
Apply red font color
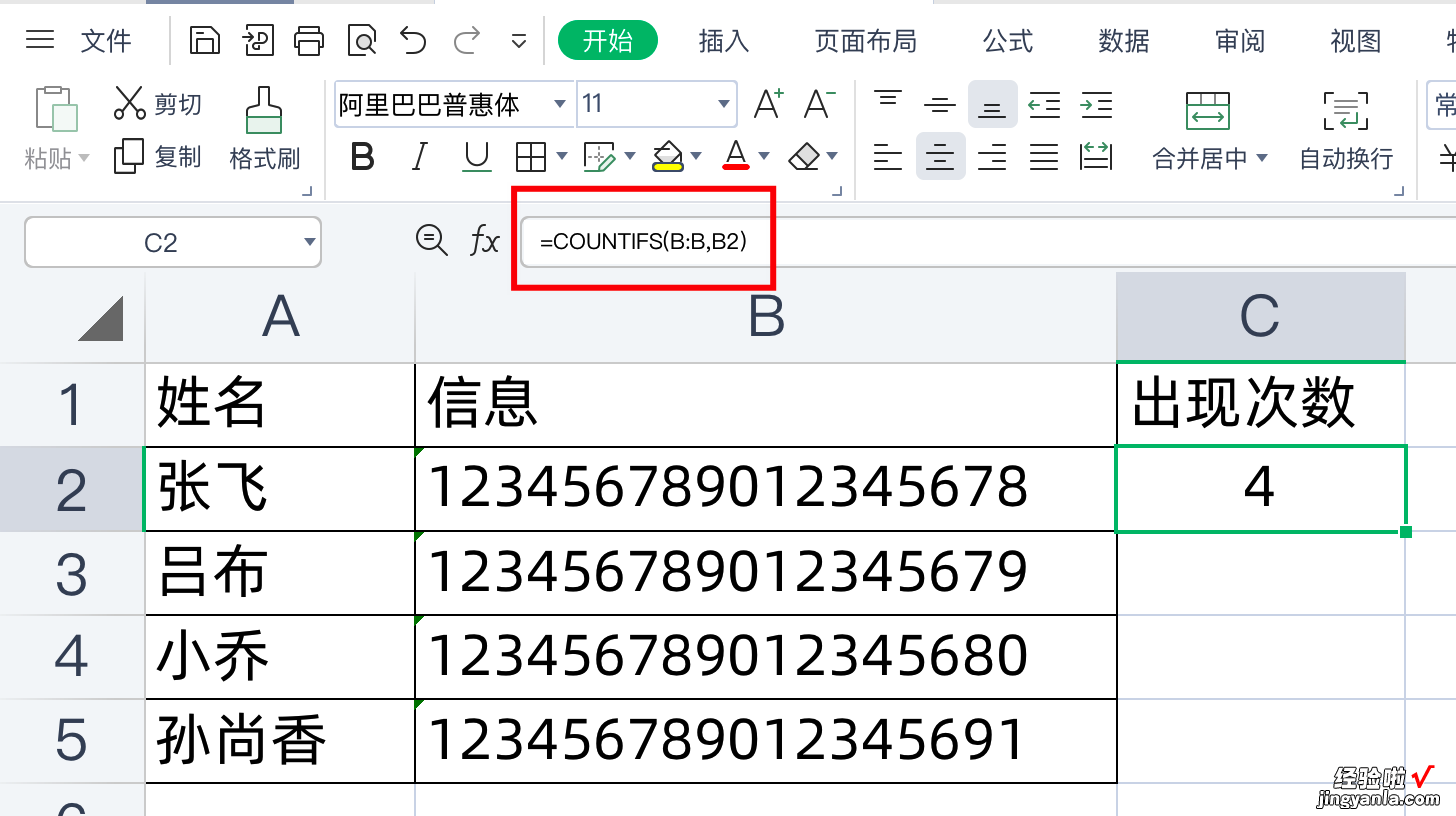(736, 156)
